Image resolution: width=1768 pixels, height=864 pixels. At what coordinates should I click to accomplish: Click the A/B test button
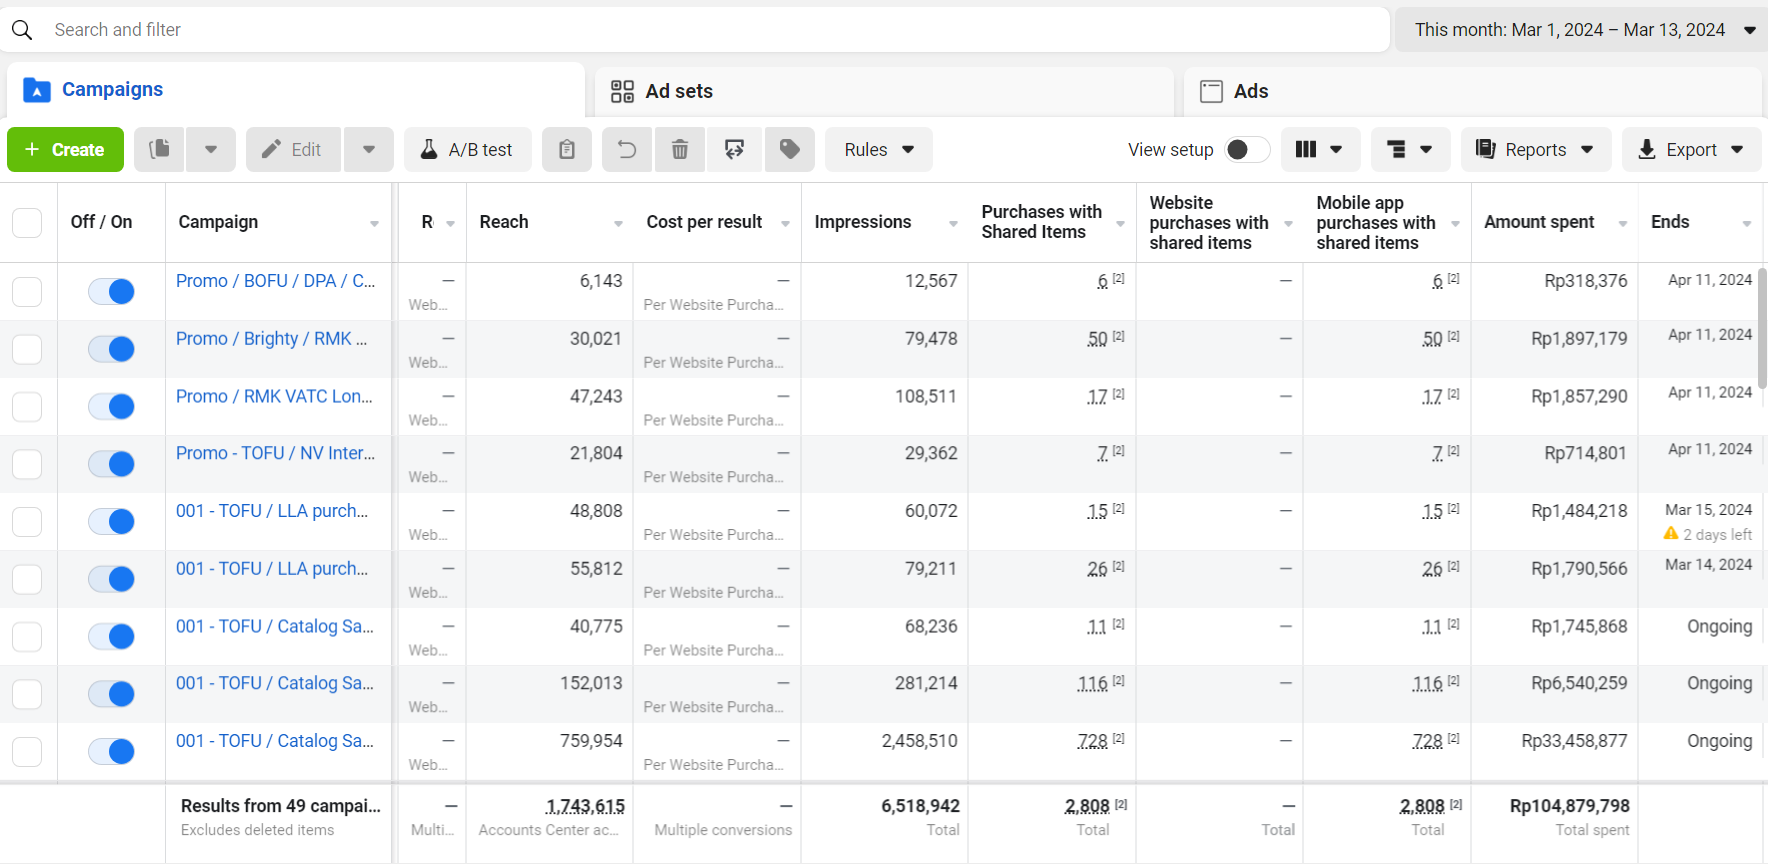click(468, 150)
